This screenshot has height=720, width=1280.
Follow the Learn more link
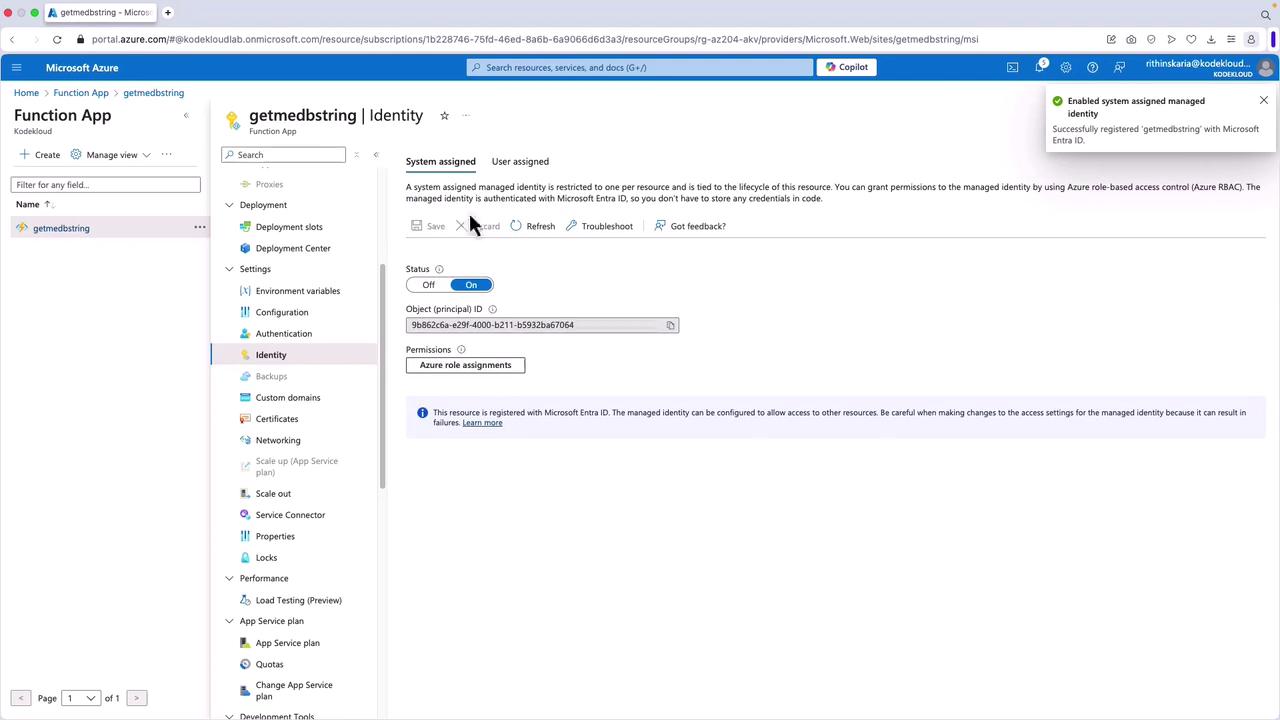[482, 423]
